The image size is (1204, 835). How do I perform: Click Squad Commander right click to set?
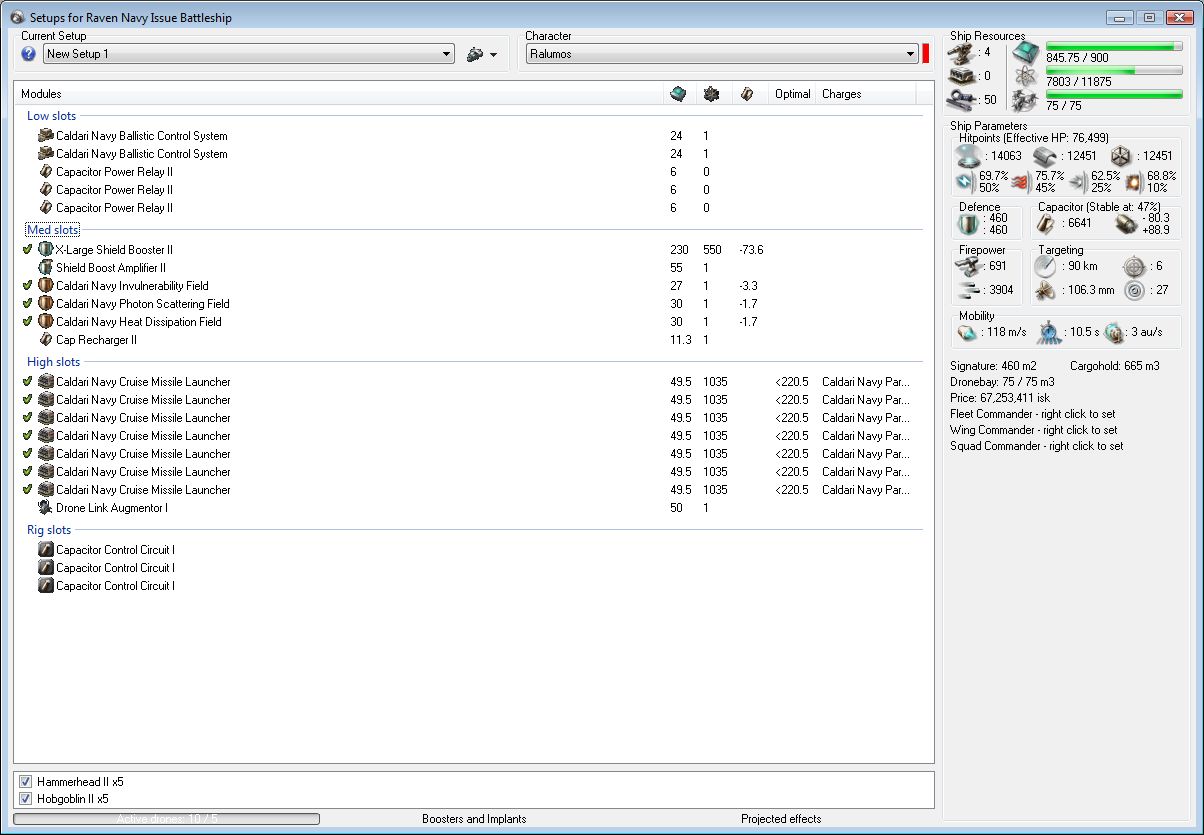tap(1036, 446)
